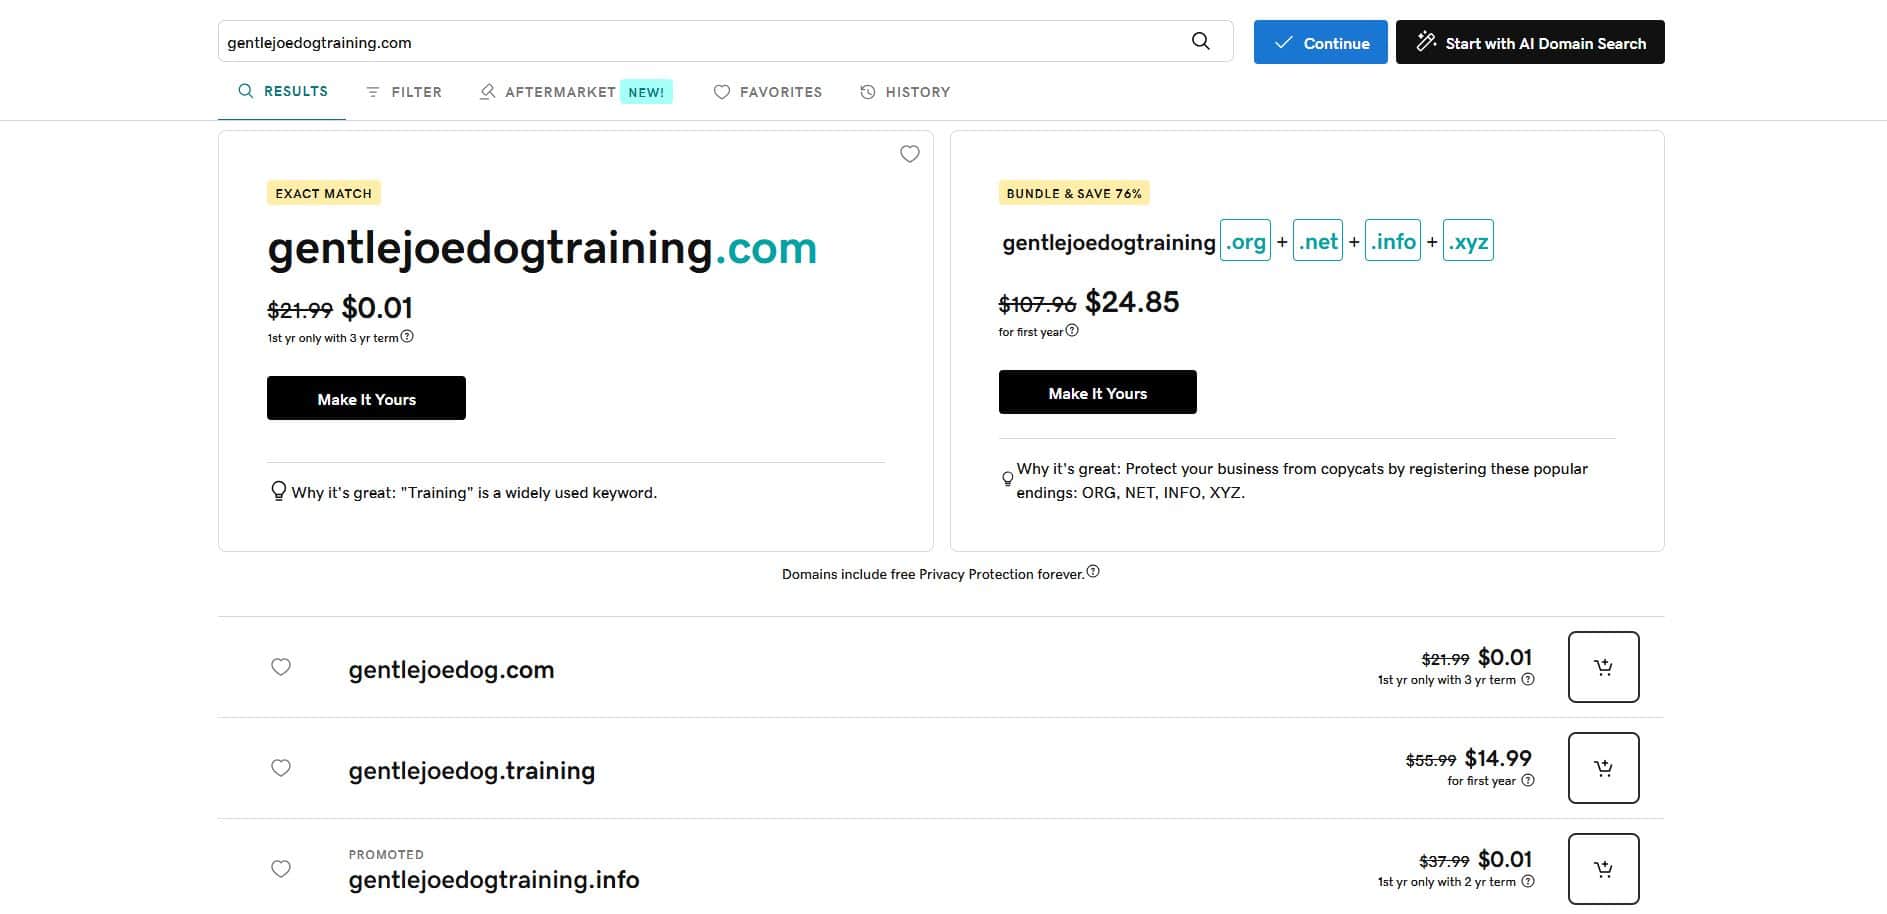Switch to the Aftermarket tab
The width and height of the screenshot is (1887, 914).
(560, 92)
